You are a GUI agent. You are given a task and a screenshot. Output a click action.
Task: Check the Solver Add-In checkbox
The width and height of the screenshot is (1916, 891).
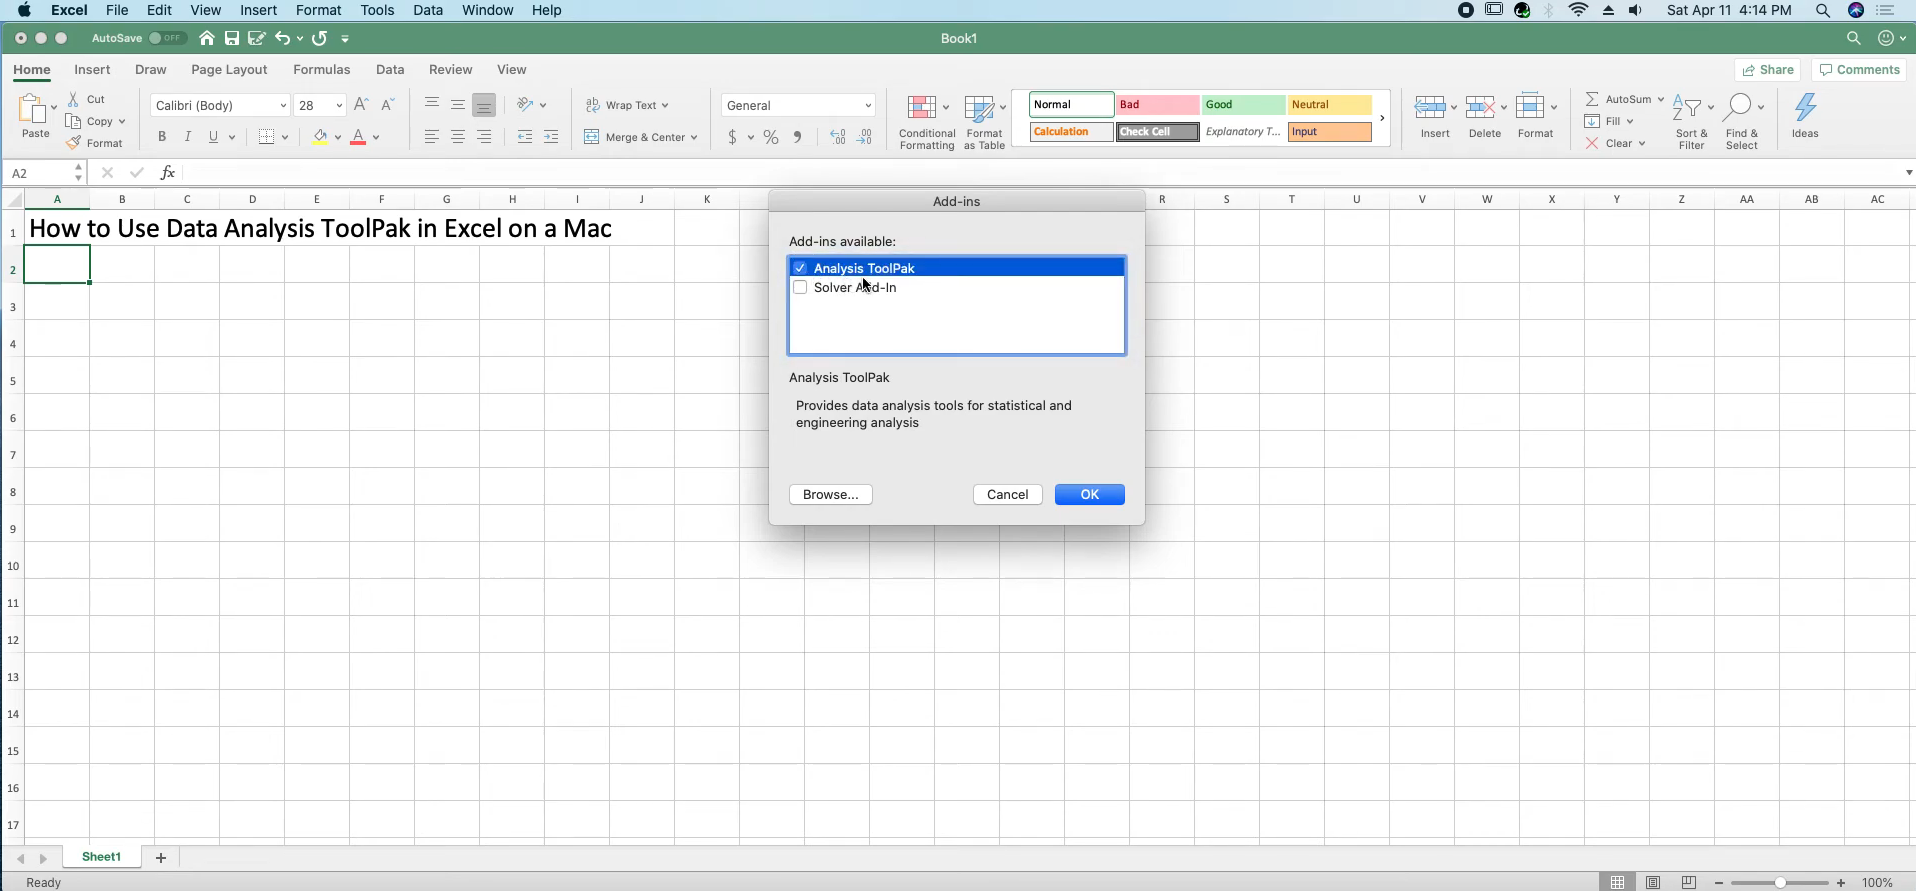point(800,288)
